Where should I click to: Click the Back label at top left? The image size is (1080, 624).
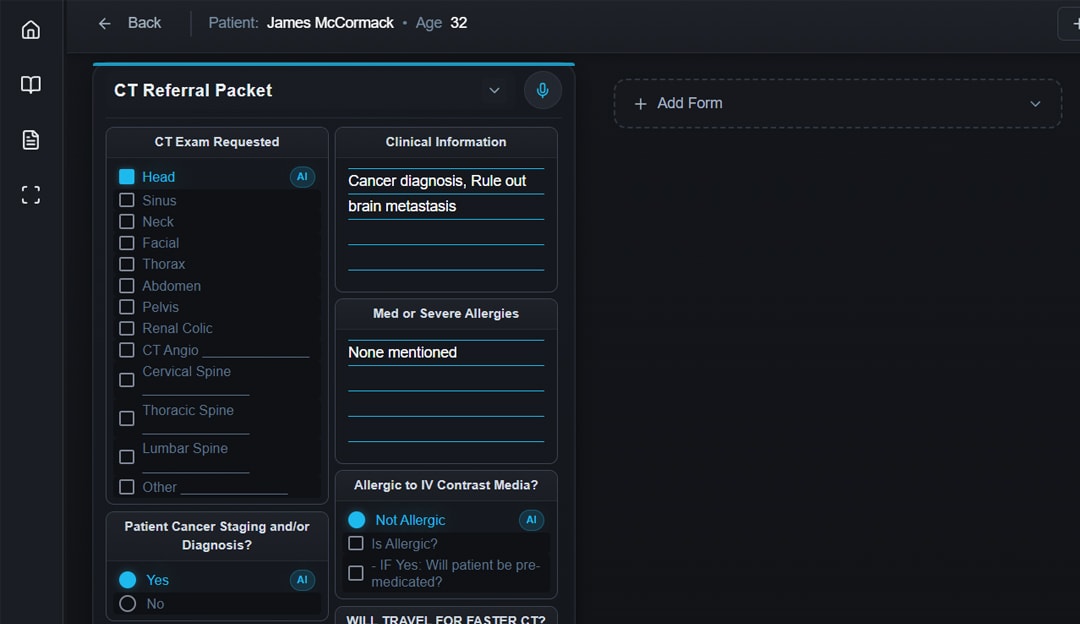click(143, 22)
